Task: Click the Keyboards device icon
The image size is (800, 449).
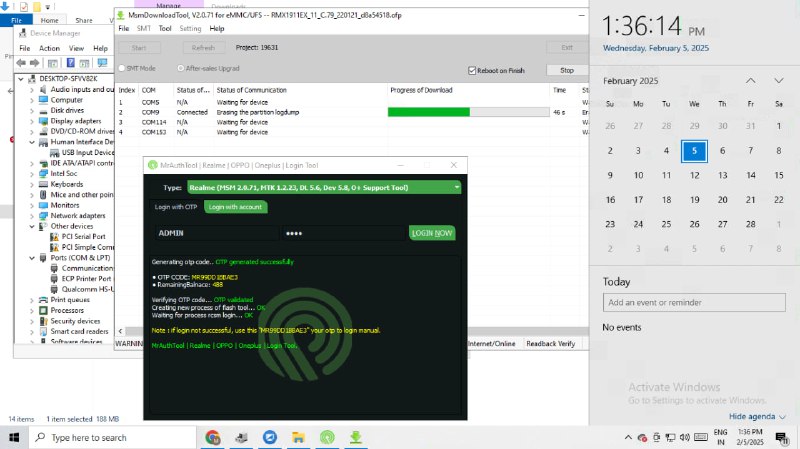Action: click(x=44, y=184)
